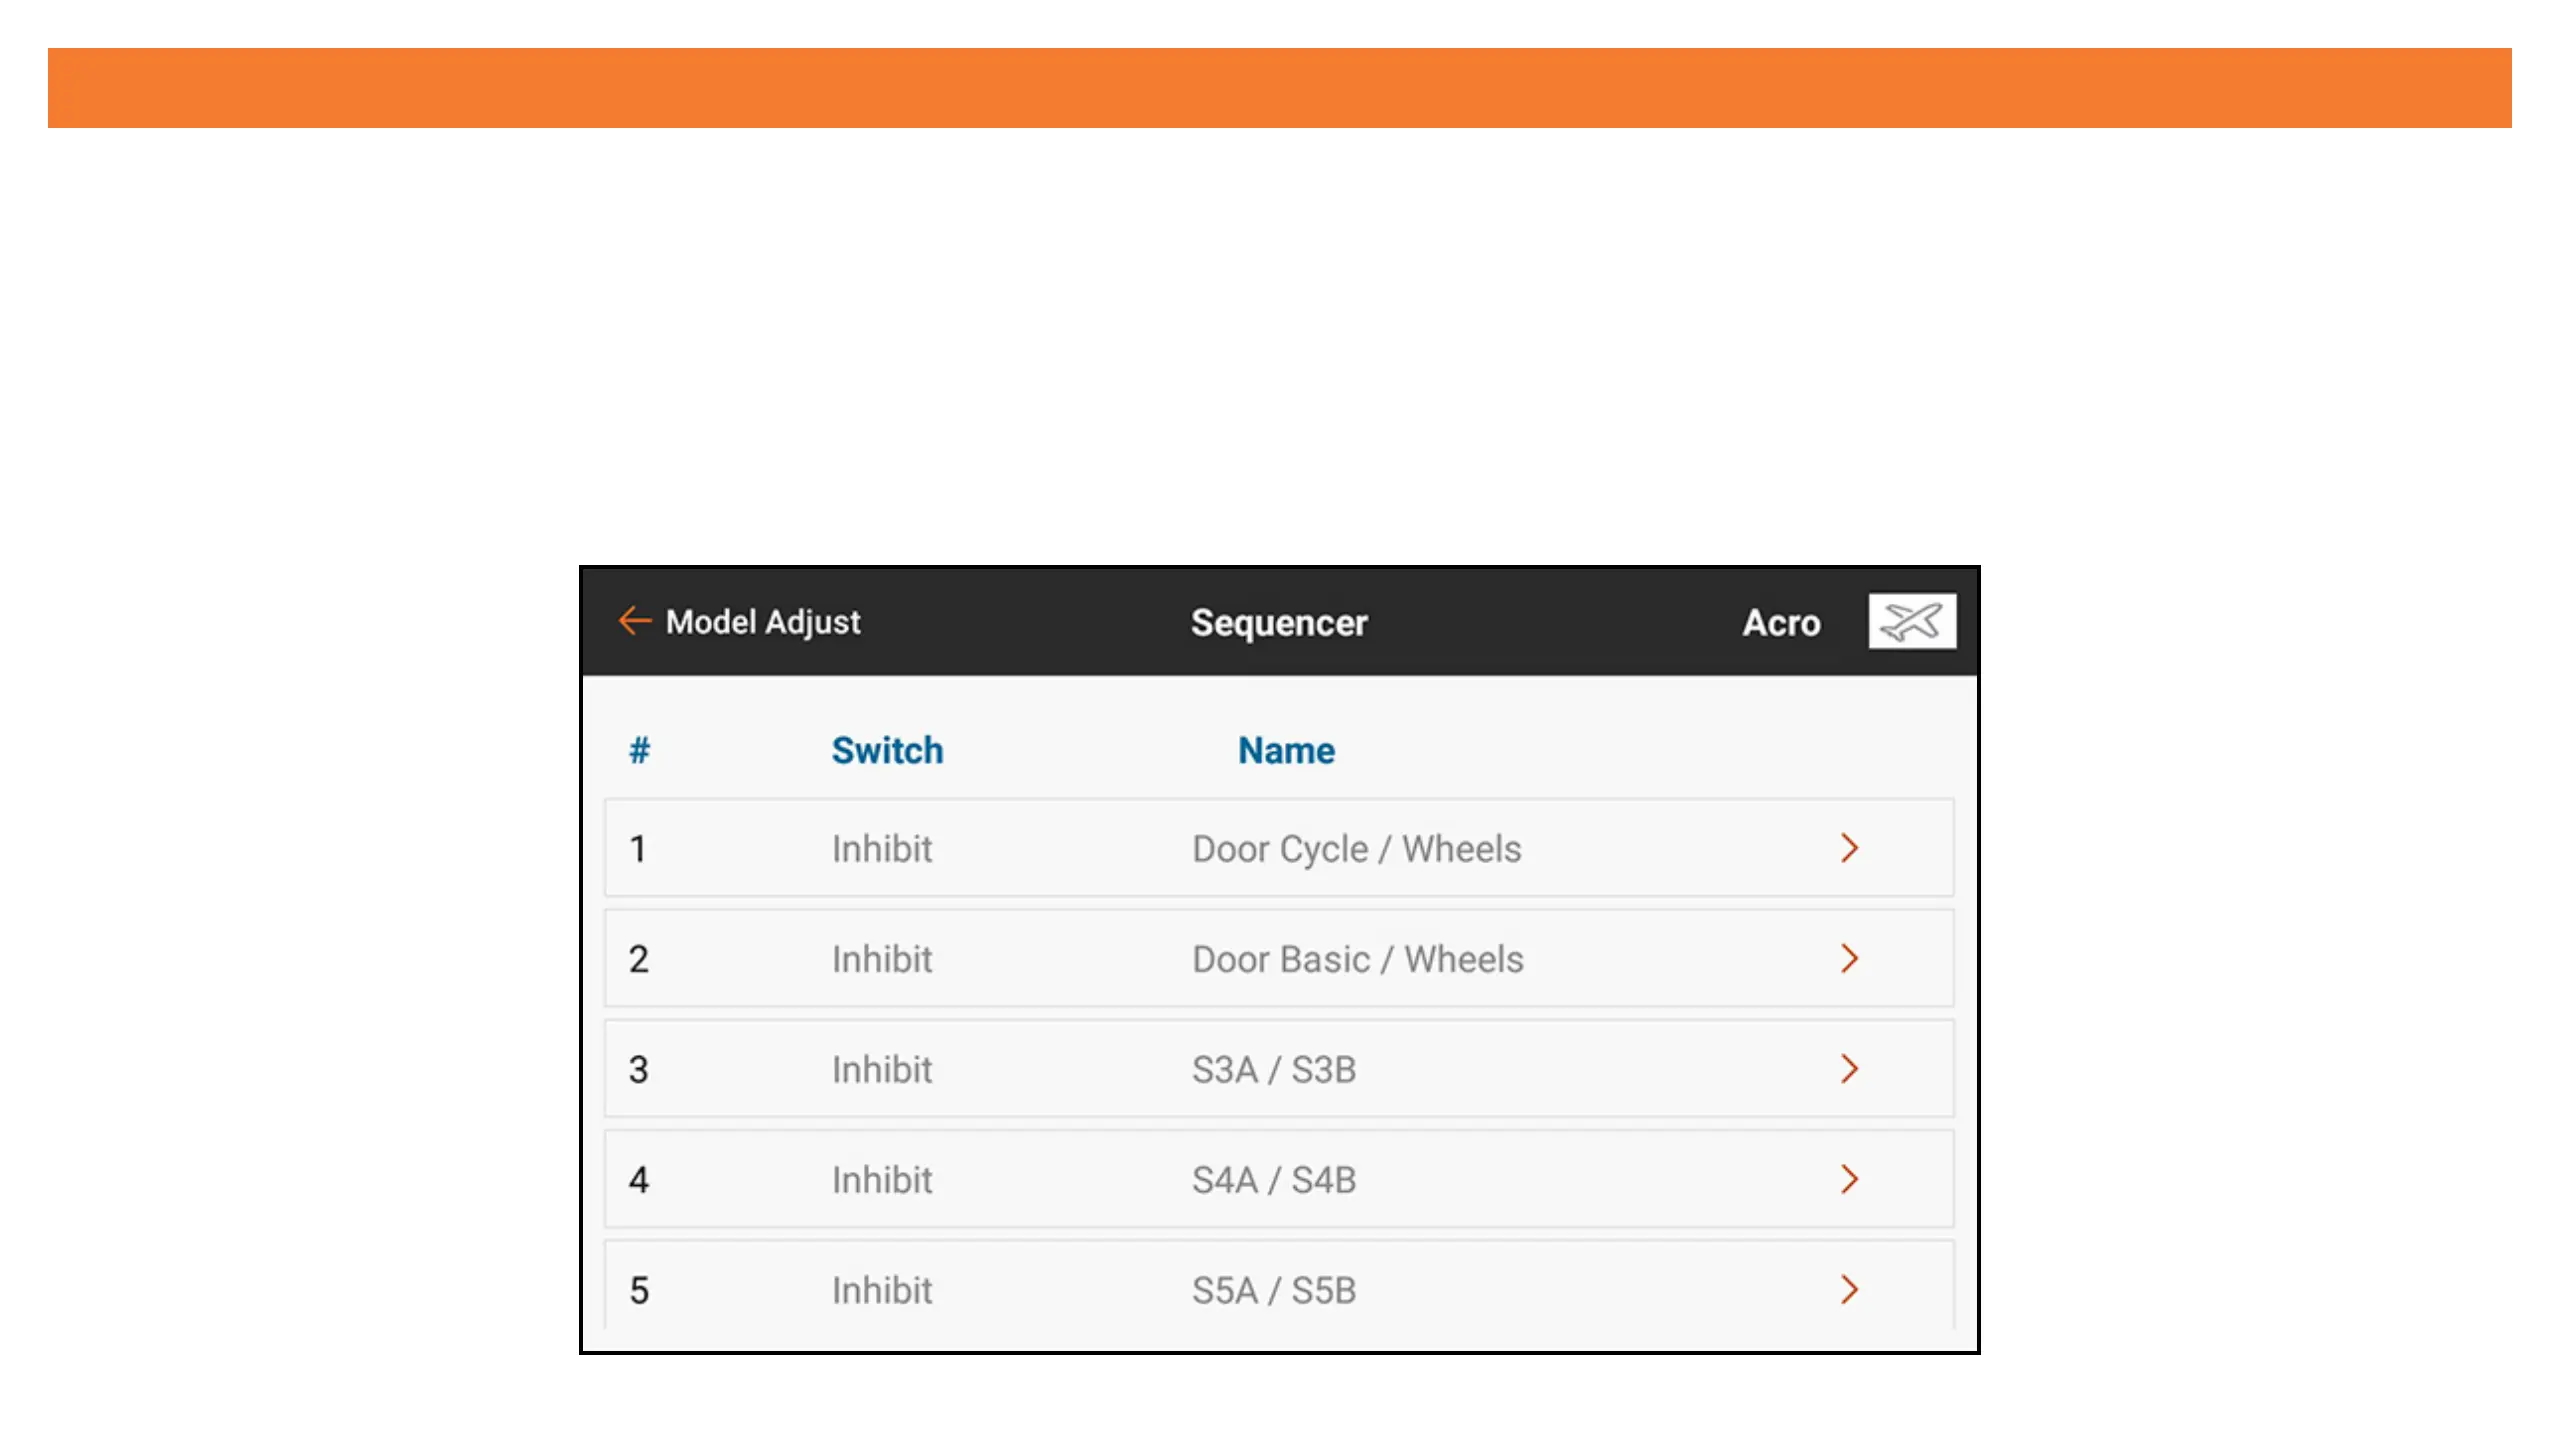Screen dimensions: 2560x1440
Task: Click the Sequencer screen title
Action: tap(1279, 622)
